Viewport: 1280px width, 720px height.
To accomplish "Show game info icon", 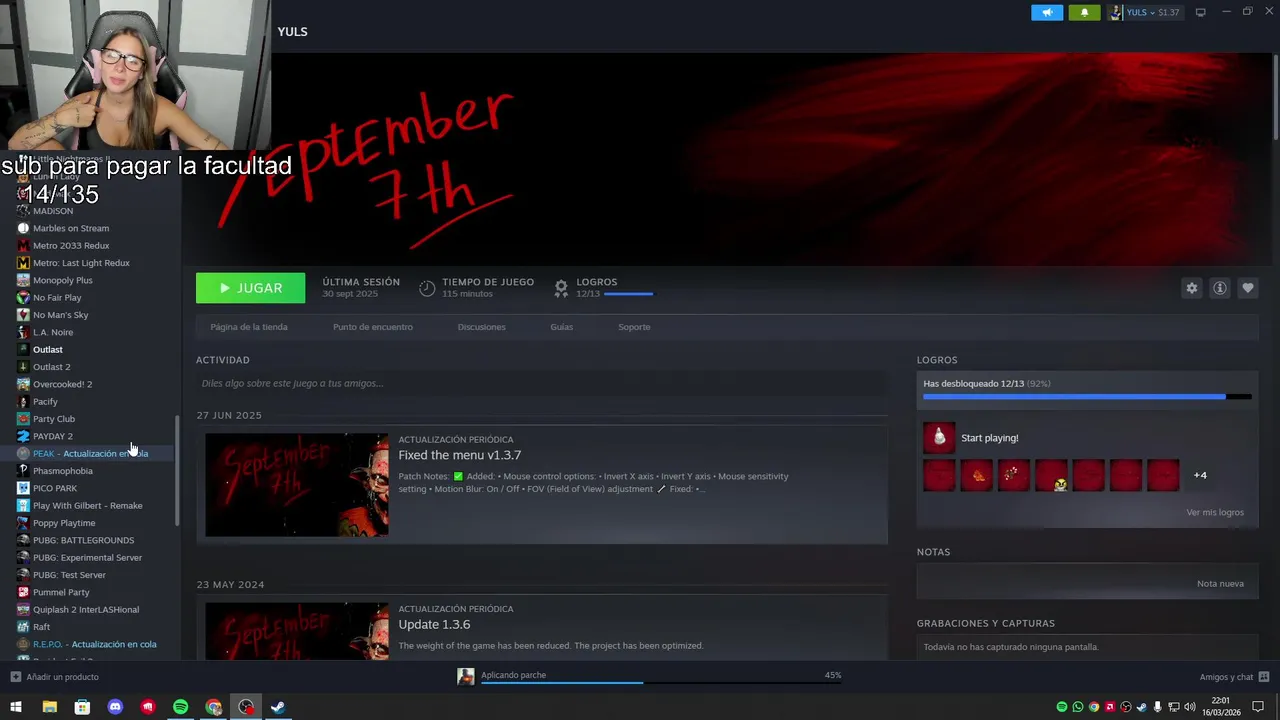I will click(x=1219, y=288).
